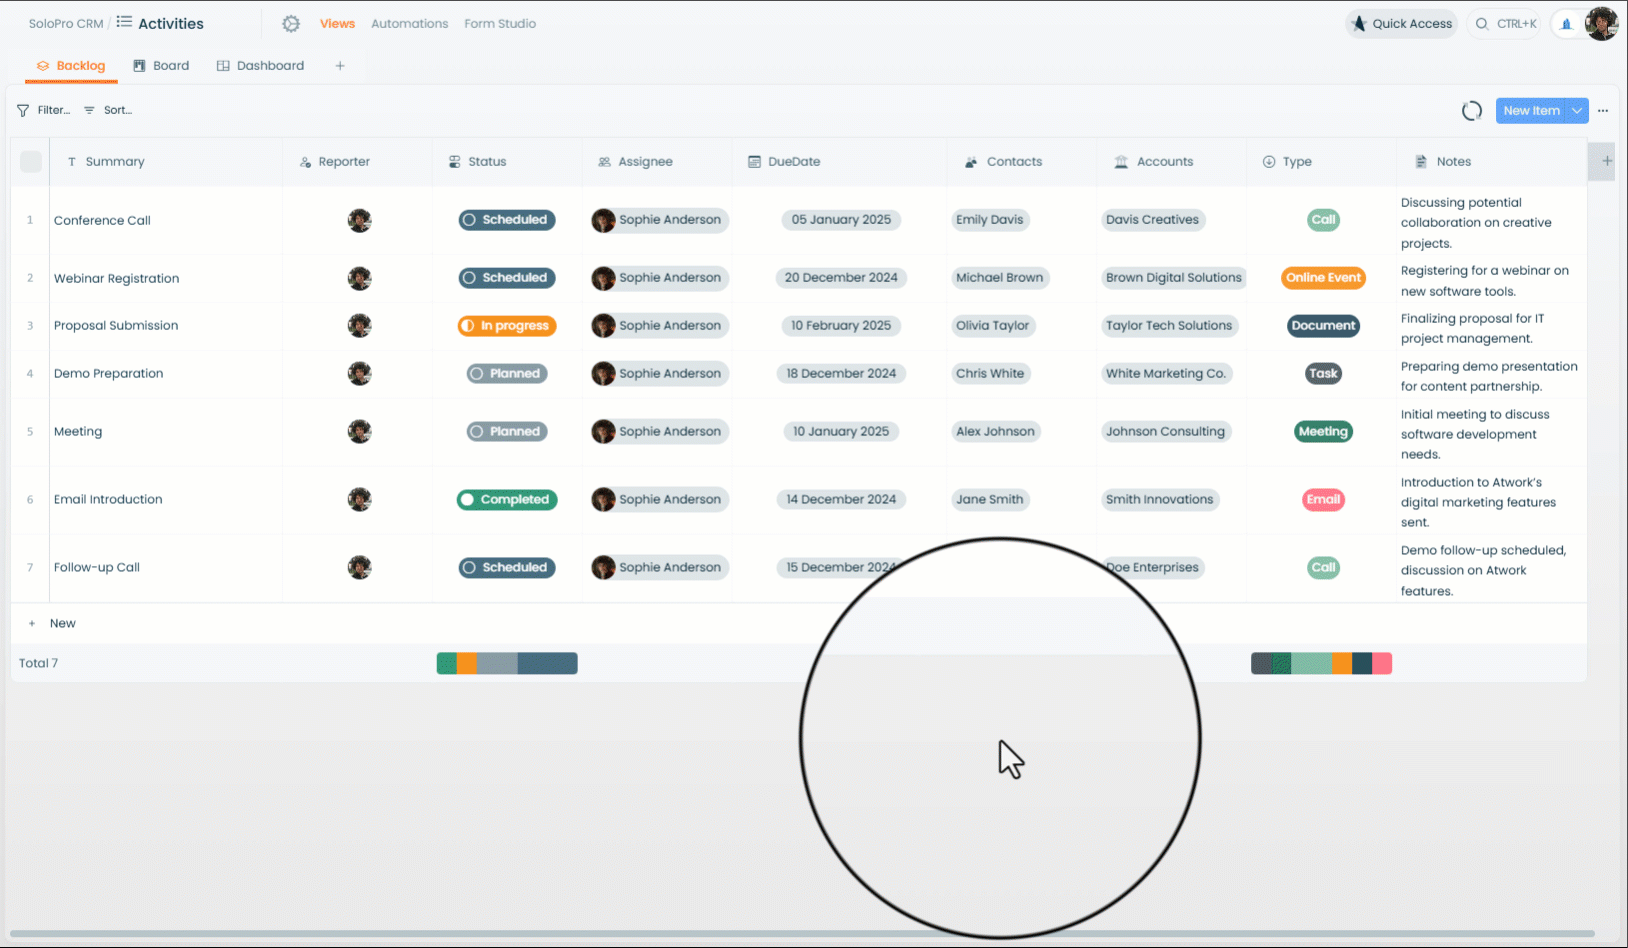Open Sophie Anderson assignee for Meeting row
1628x948 pixels.
tap(659, 432)
